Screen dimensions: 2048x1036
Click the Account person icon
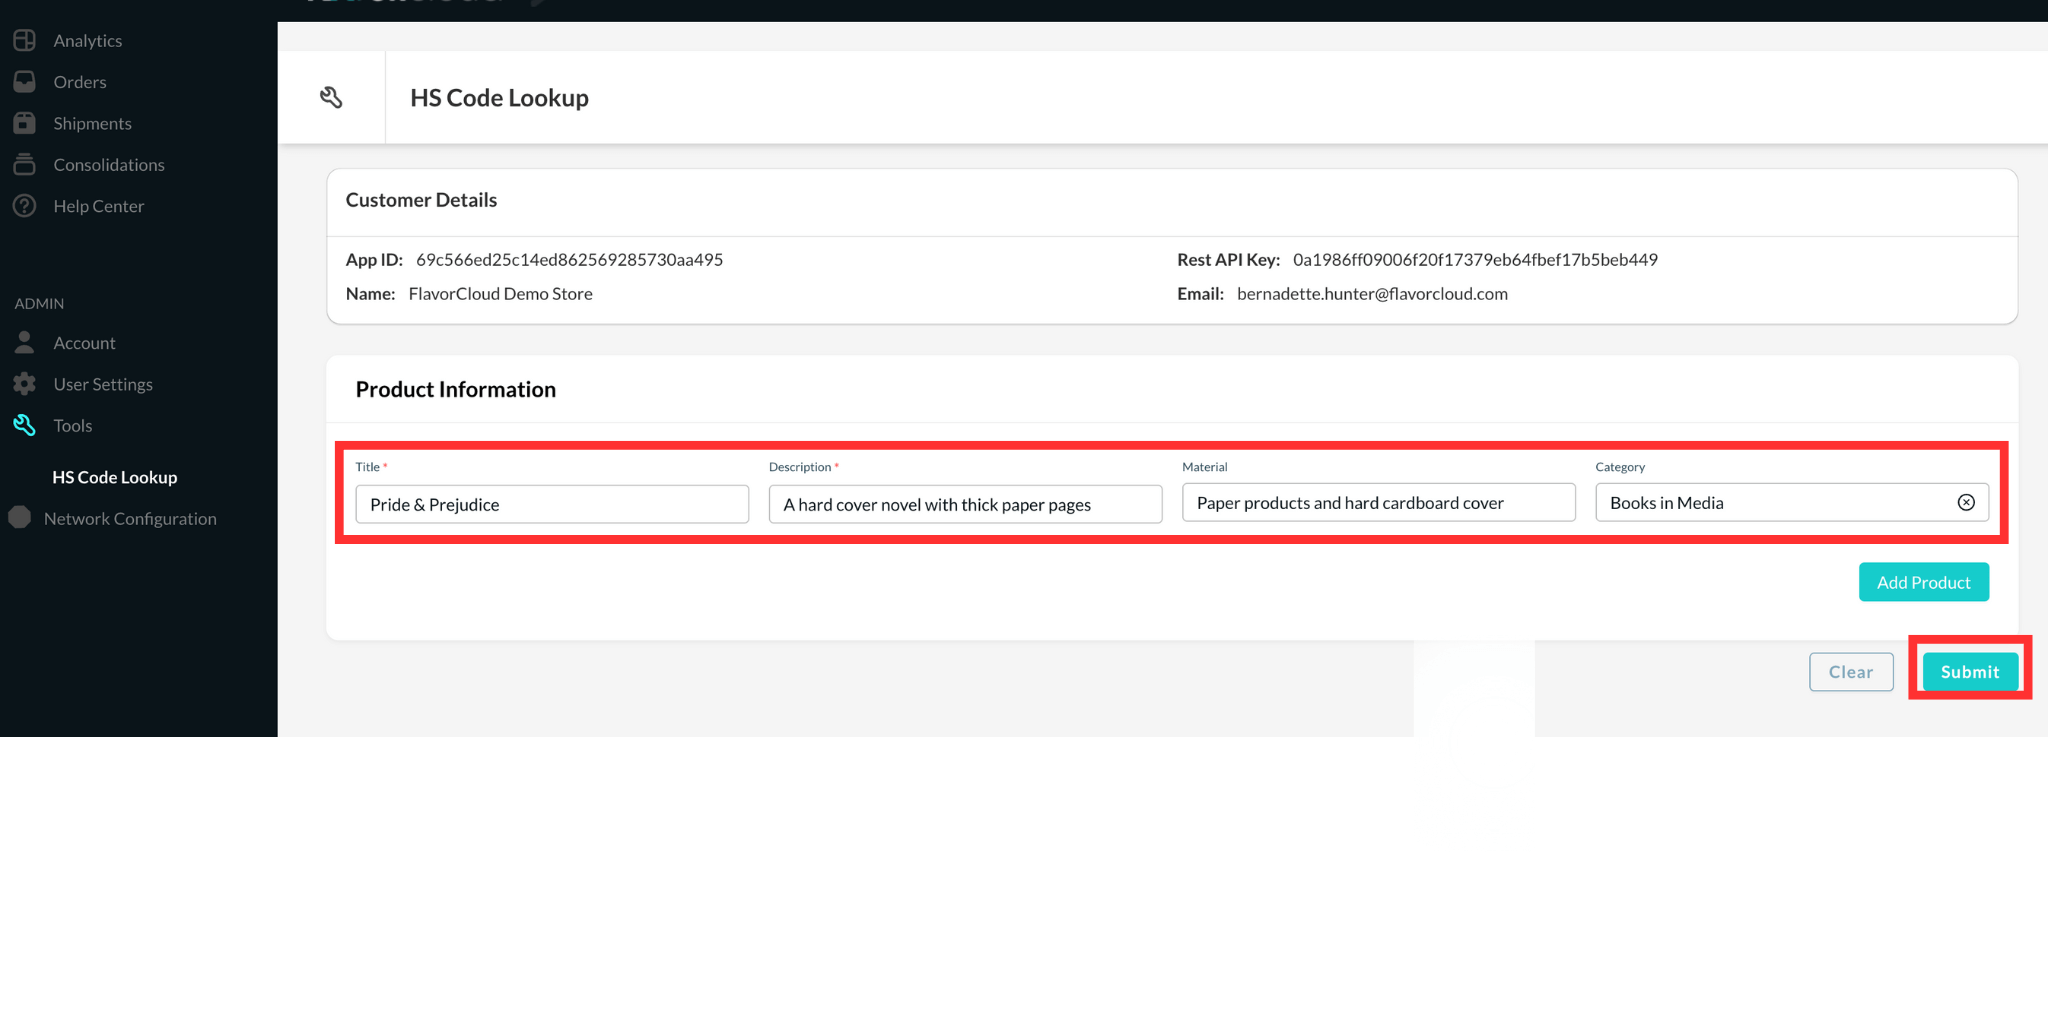click(25, 343)
